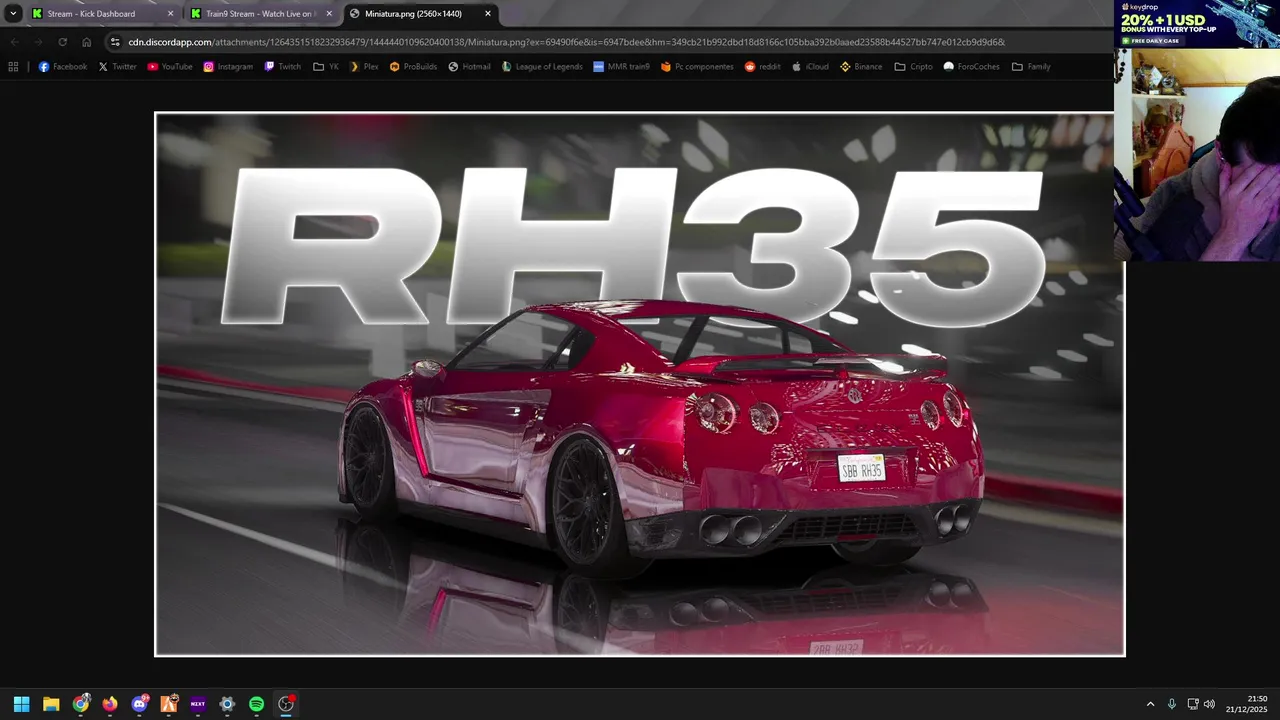Close the Miniatura.png tab
The width and height of the screenshot is (1280, 720).
(x=488, y=14)
